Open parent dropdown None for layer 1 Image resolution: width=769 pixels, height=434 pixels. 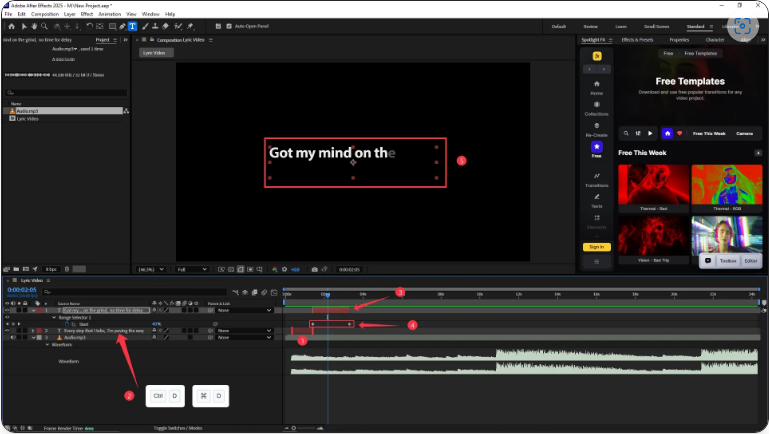coord(244,310)
